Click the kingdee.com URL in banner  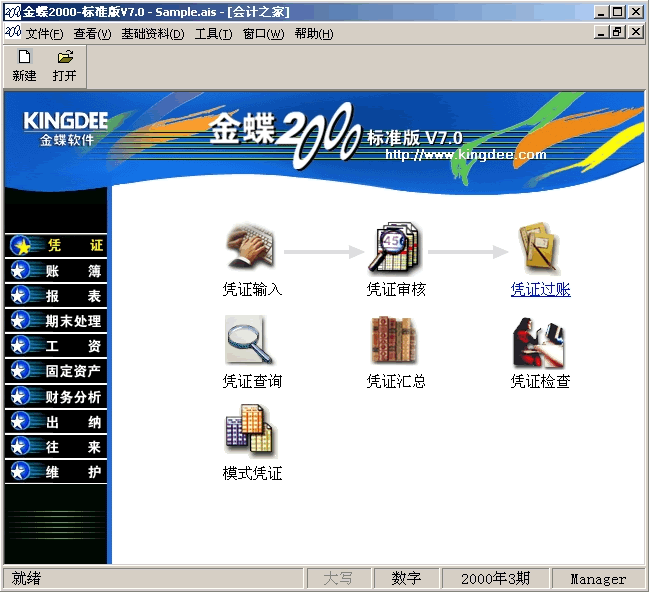pyautogui.click(x=466, y=155)
